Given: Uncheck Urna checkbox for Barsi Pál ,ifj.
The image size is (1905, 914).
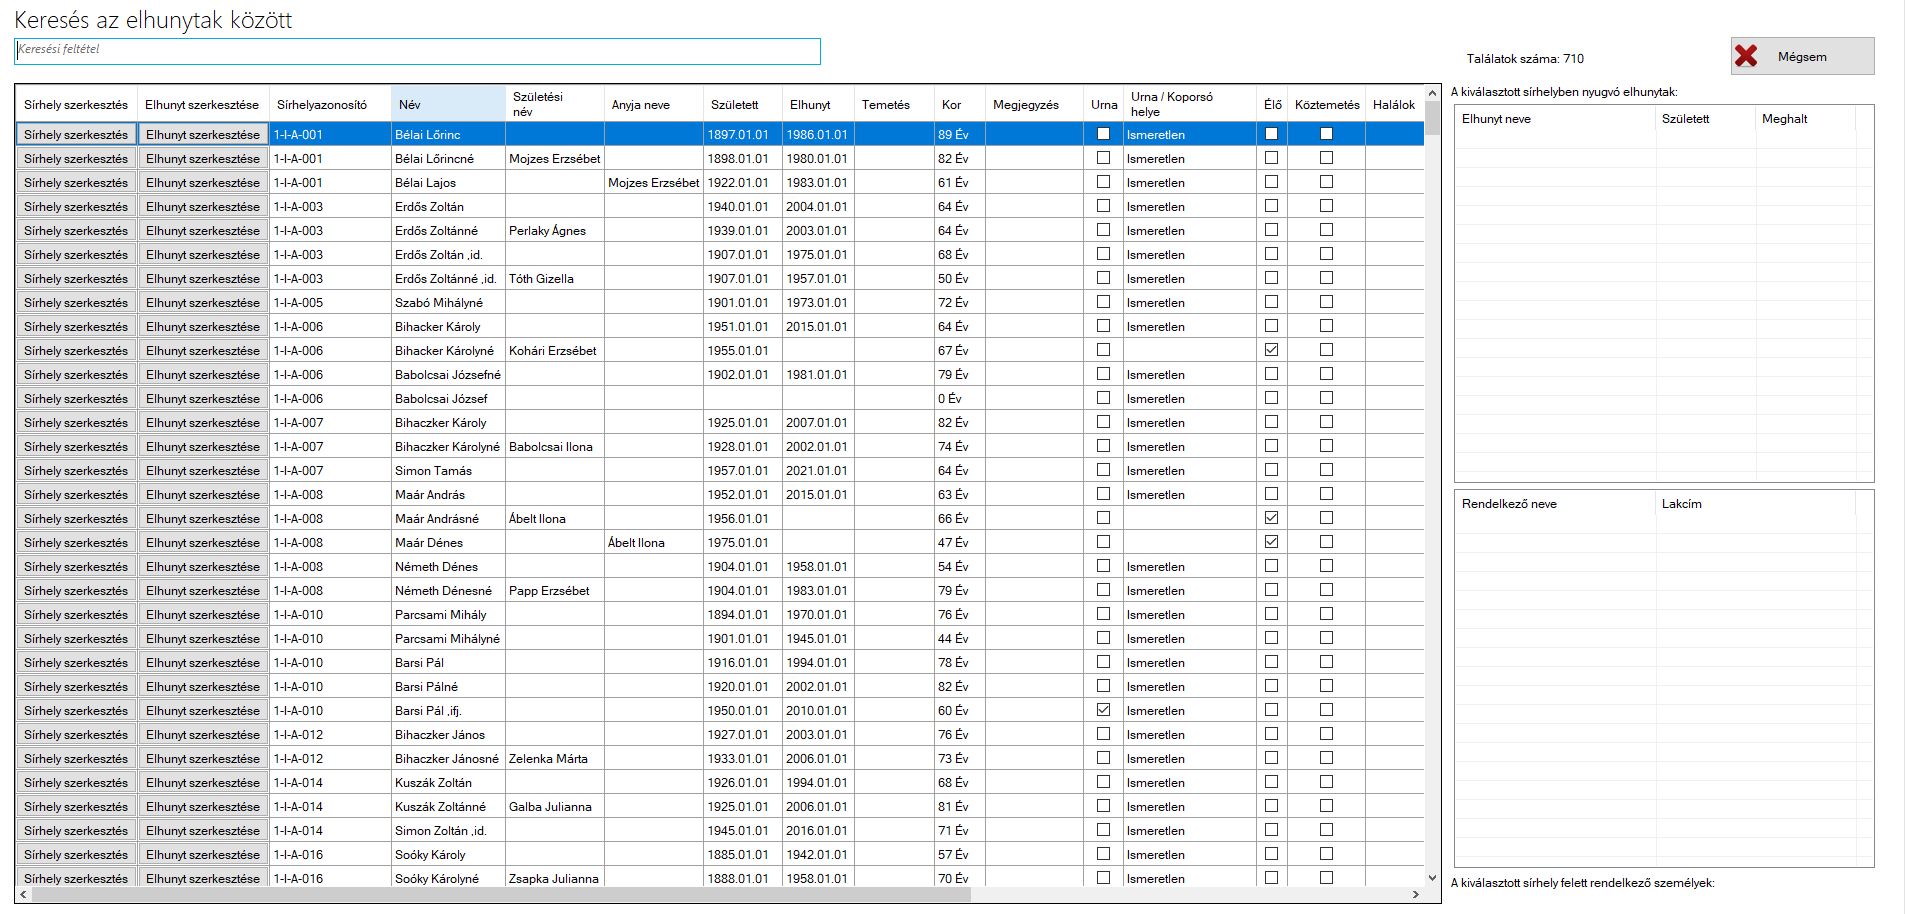Looking at the screenshot, I should pos(1103,710).
